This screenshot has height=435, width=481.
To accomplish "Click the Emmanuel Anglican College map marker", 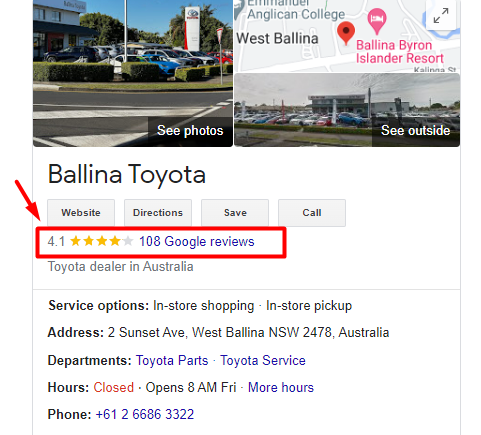I will (x=239, y=9).
